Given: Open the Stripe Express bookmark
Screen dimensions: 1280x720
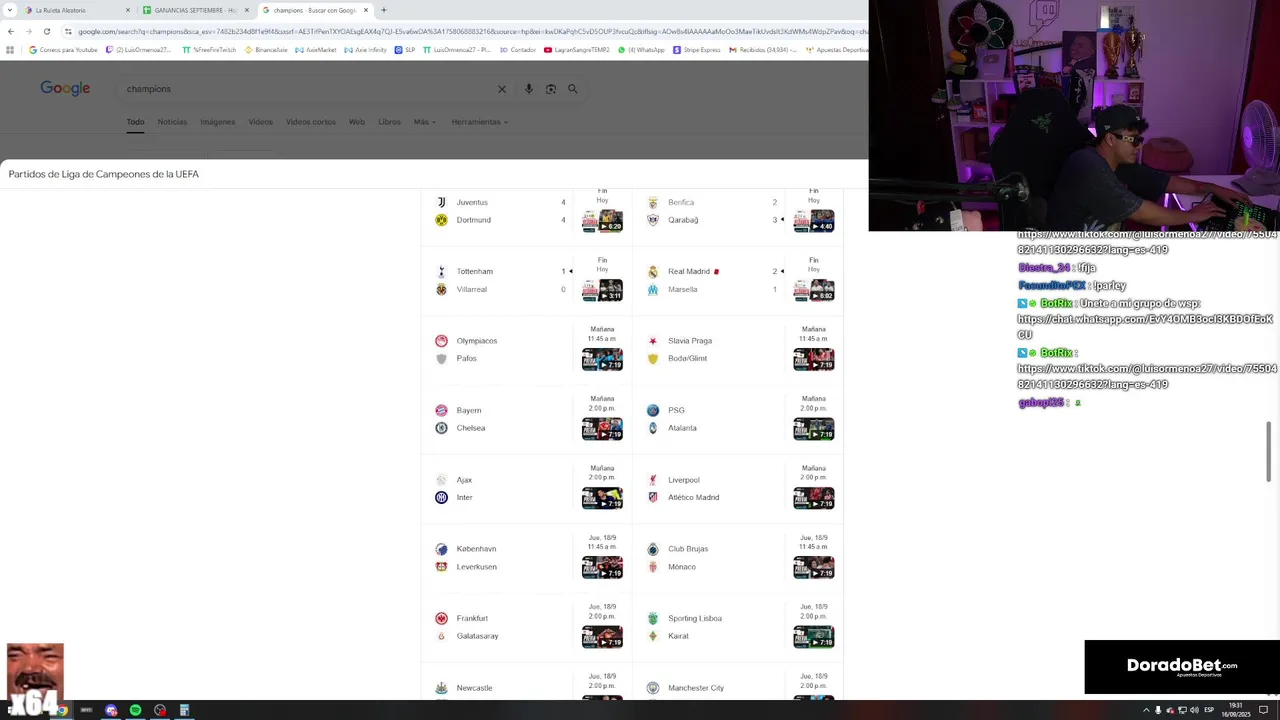Looking at the screenshot, I should (x=697, y=50).
